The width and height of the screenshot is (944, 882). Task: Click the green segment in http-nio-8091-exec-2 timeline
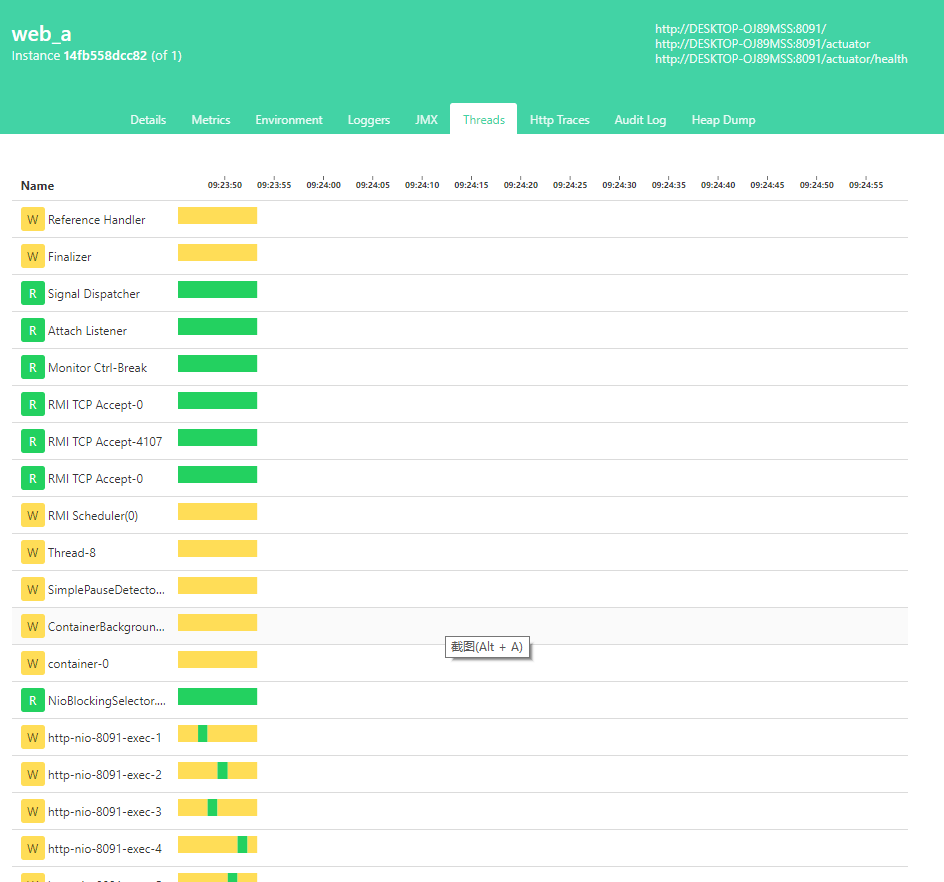coord(222,771)
